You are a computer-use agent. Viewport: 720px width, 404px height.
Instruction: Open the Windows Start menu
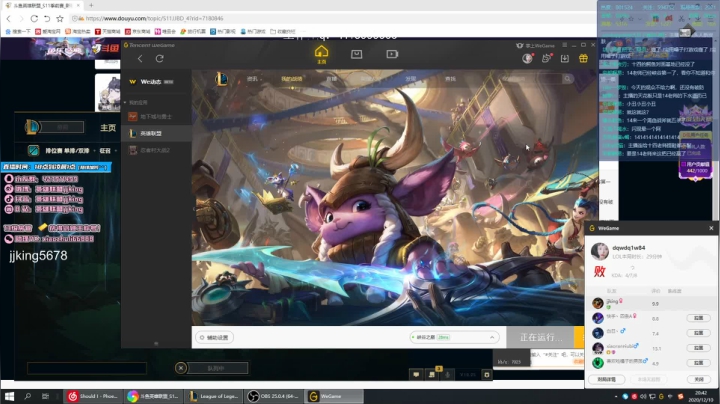point(9,396)
